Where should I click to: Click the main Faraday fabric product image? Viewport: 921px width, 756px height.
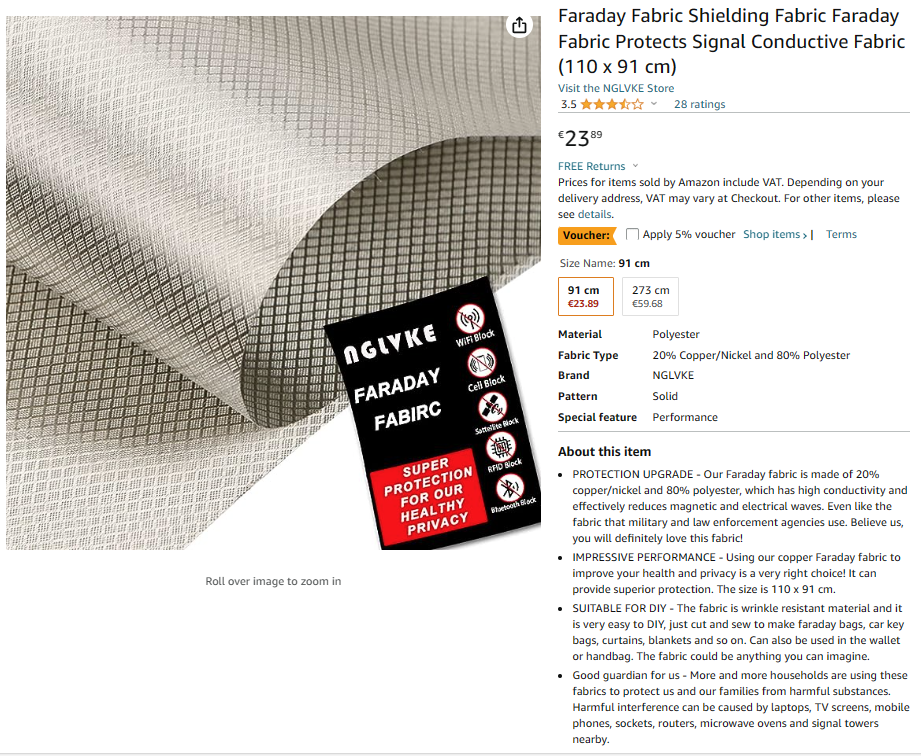pyautogui.click(x=273, y=283)
